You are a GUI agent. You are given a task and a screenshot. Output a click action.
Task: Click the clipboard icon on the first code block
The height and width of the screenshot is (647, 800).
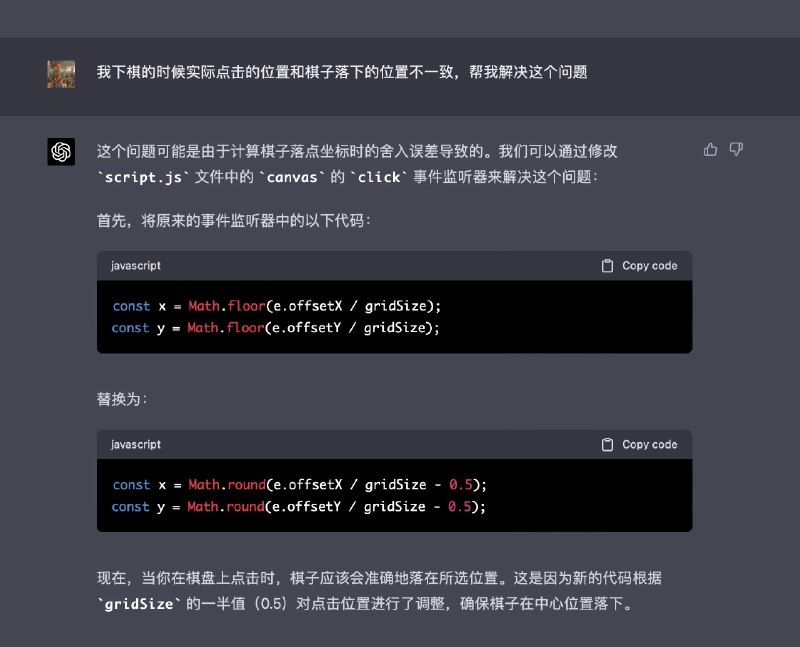coord(607,265)
